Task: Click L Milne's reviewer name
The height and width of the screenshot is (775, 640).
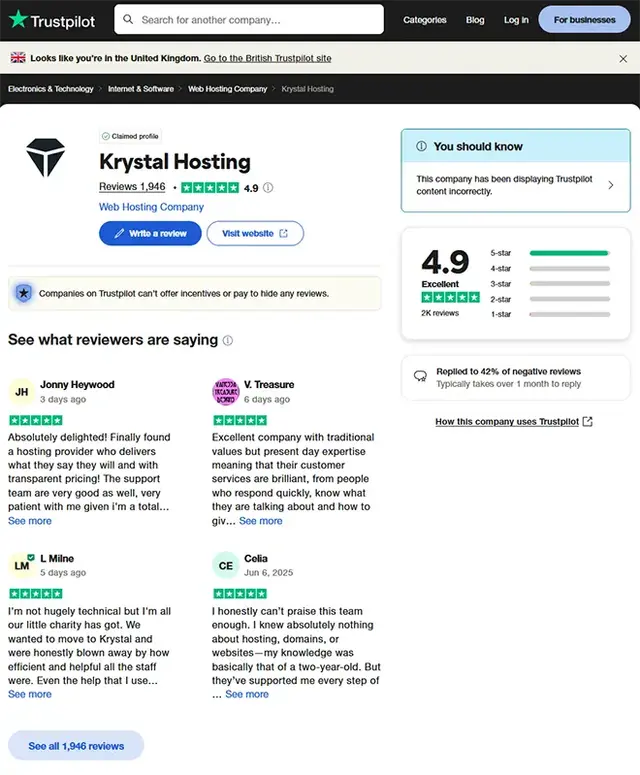Action: [x=57, y=559]
